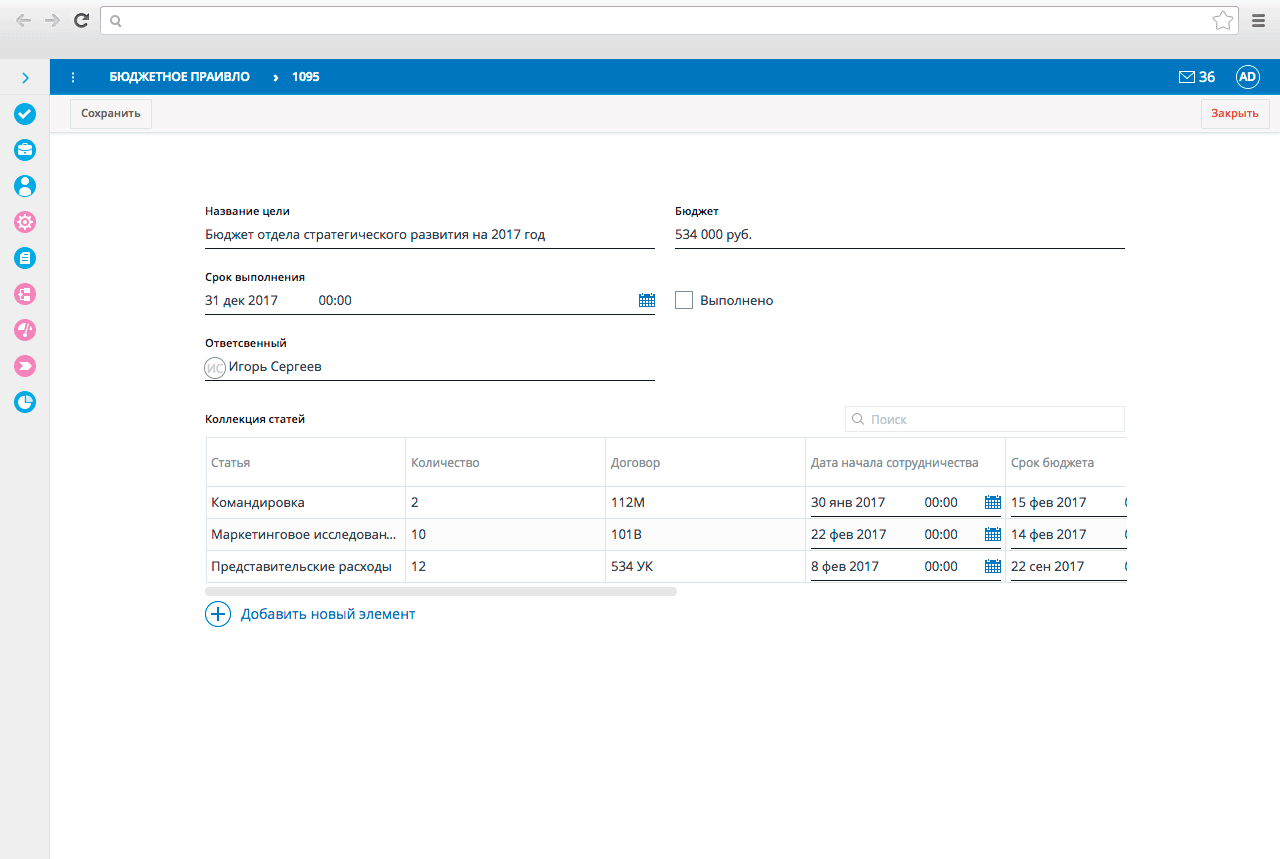Viewport: 1280px width, 859px height.
Task: Click the Закрыть button
Action: point(1235,114)
